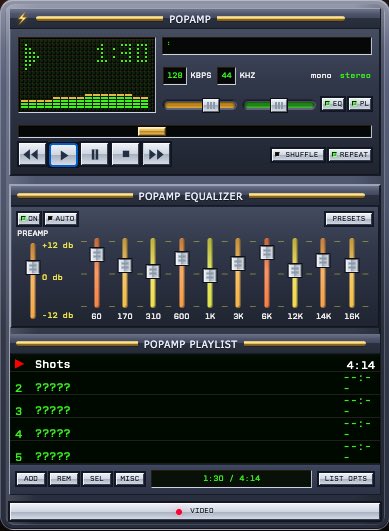Click the 12K band slider handle
Screen dimensions: 389x531
(x=295, y=271)
